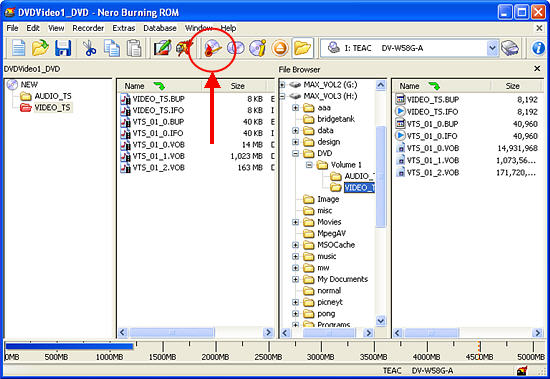Open the recorder selection dropdown
Viewport: 550px width, 379px height.
[x=492, y=48]
